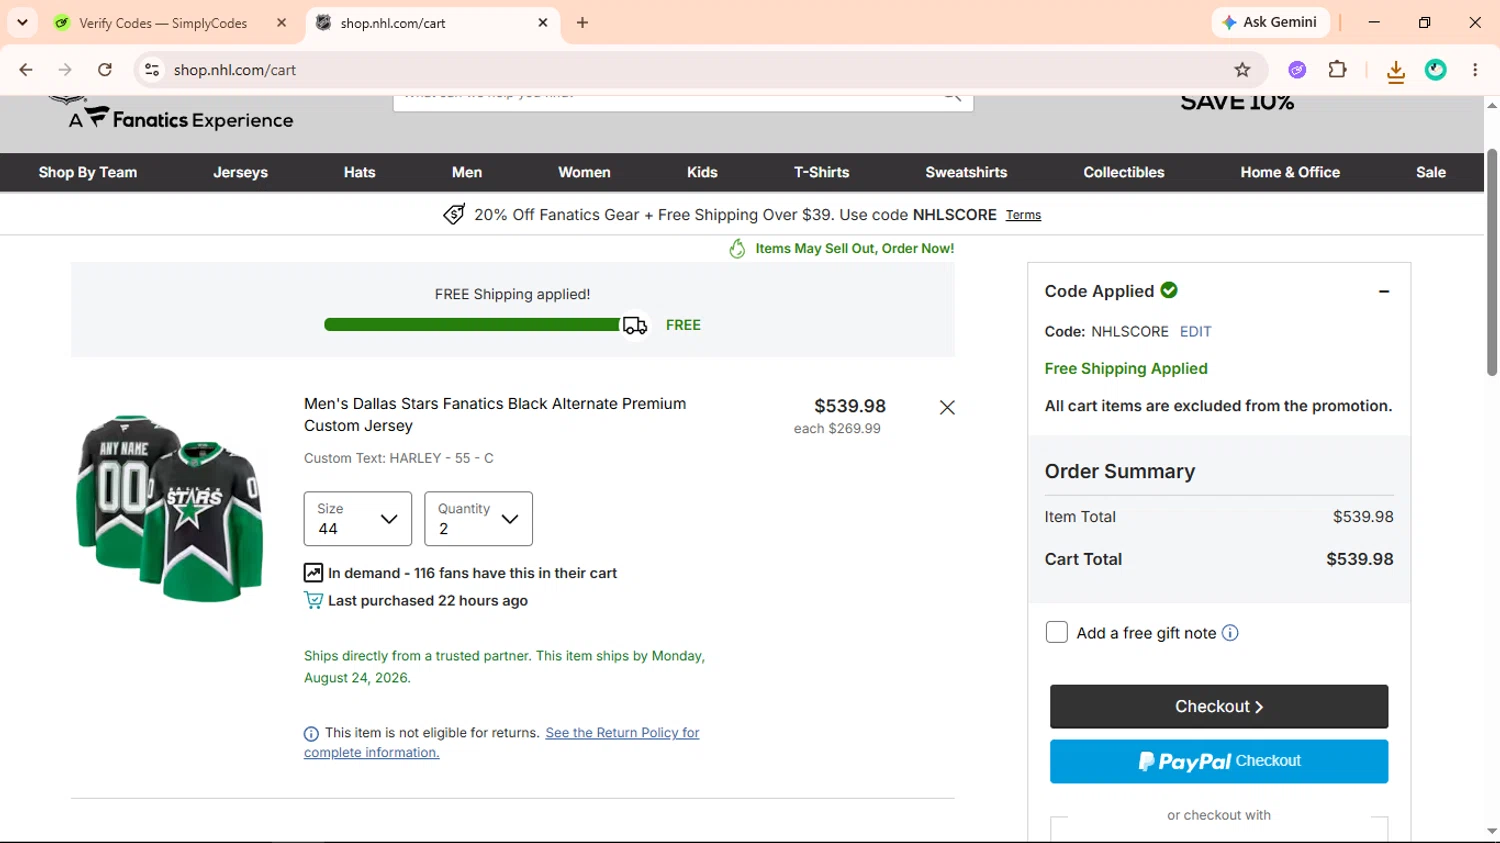The image size is (1500, 843).
Task: Click the free shipping progress bar
Action: tap(472, 325)
